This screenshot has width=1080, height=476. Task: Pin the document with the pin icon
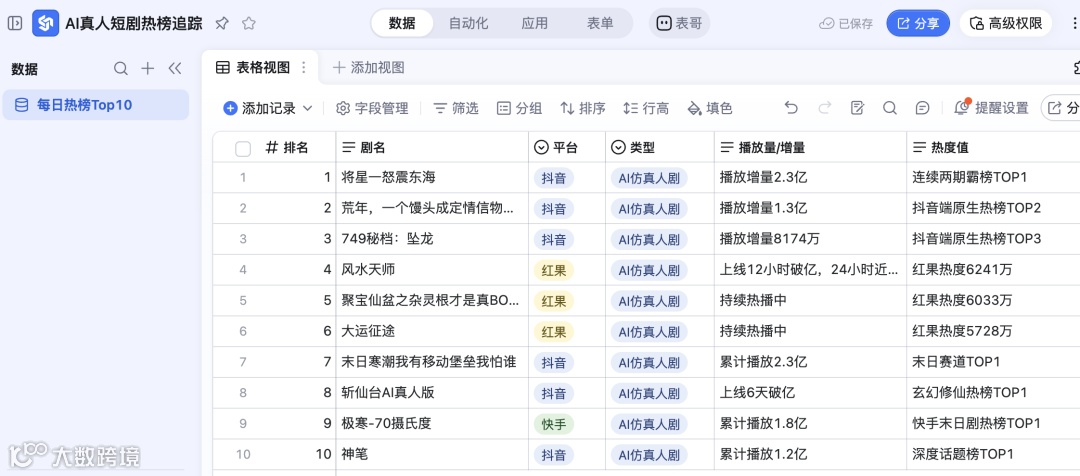(222, 23)
